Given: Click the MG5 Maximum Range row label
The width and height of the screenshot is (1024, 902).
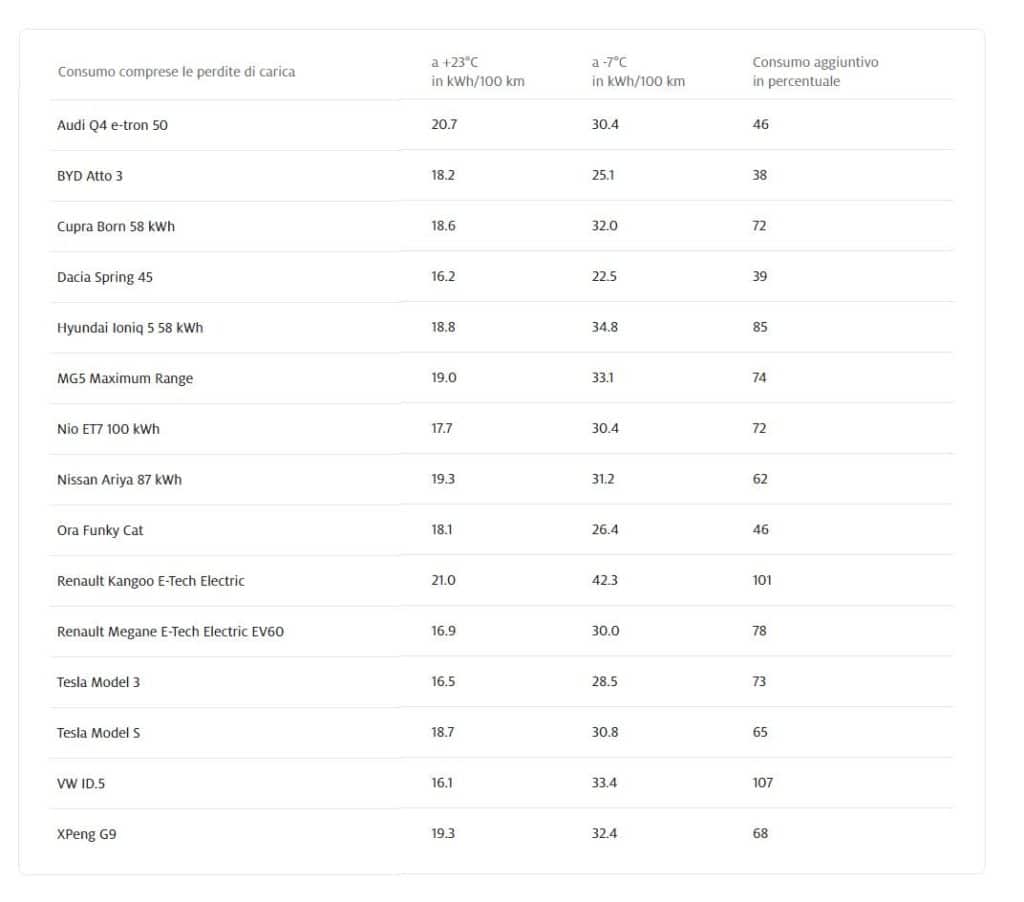Looking at the screenshot, I should point(125,378).
